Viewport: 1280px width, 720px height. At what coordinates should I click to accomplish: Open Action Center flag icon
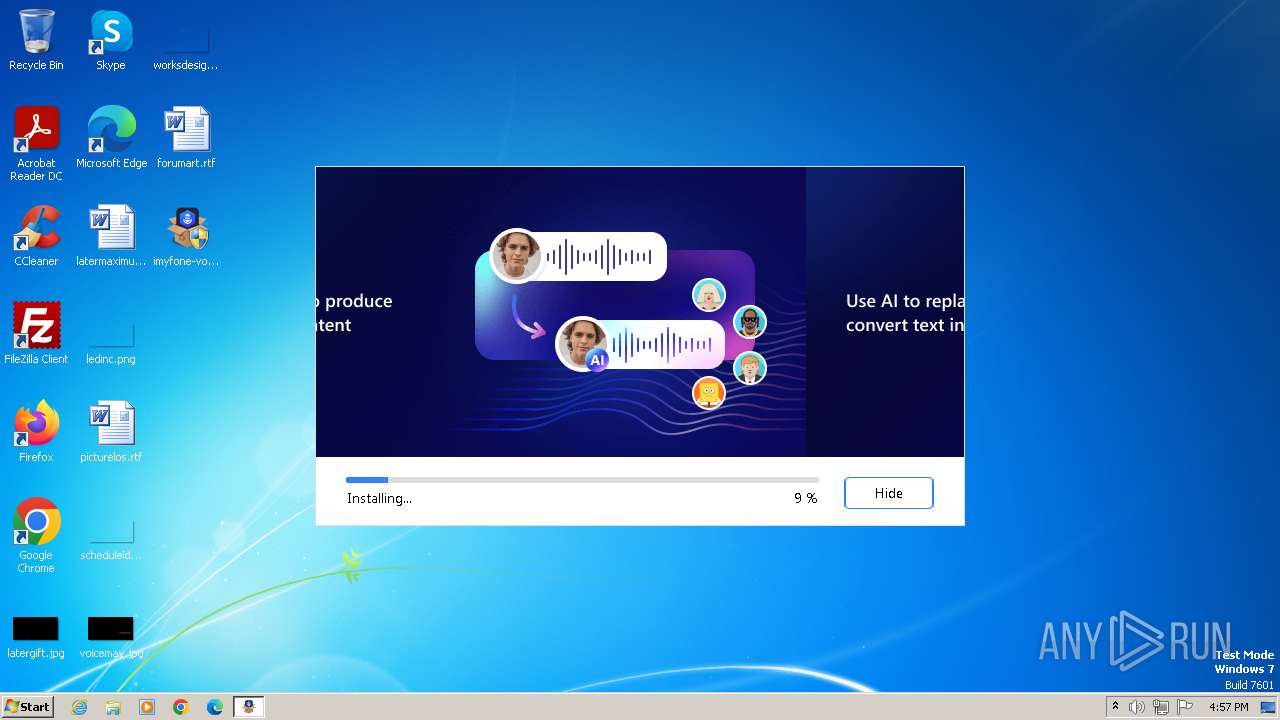point(1185,707)
